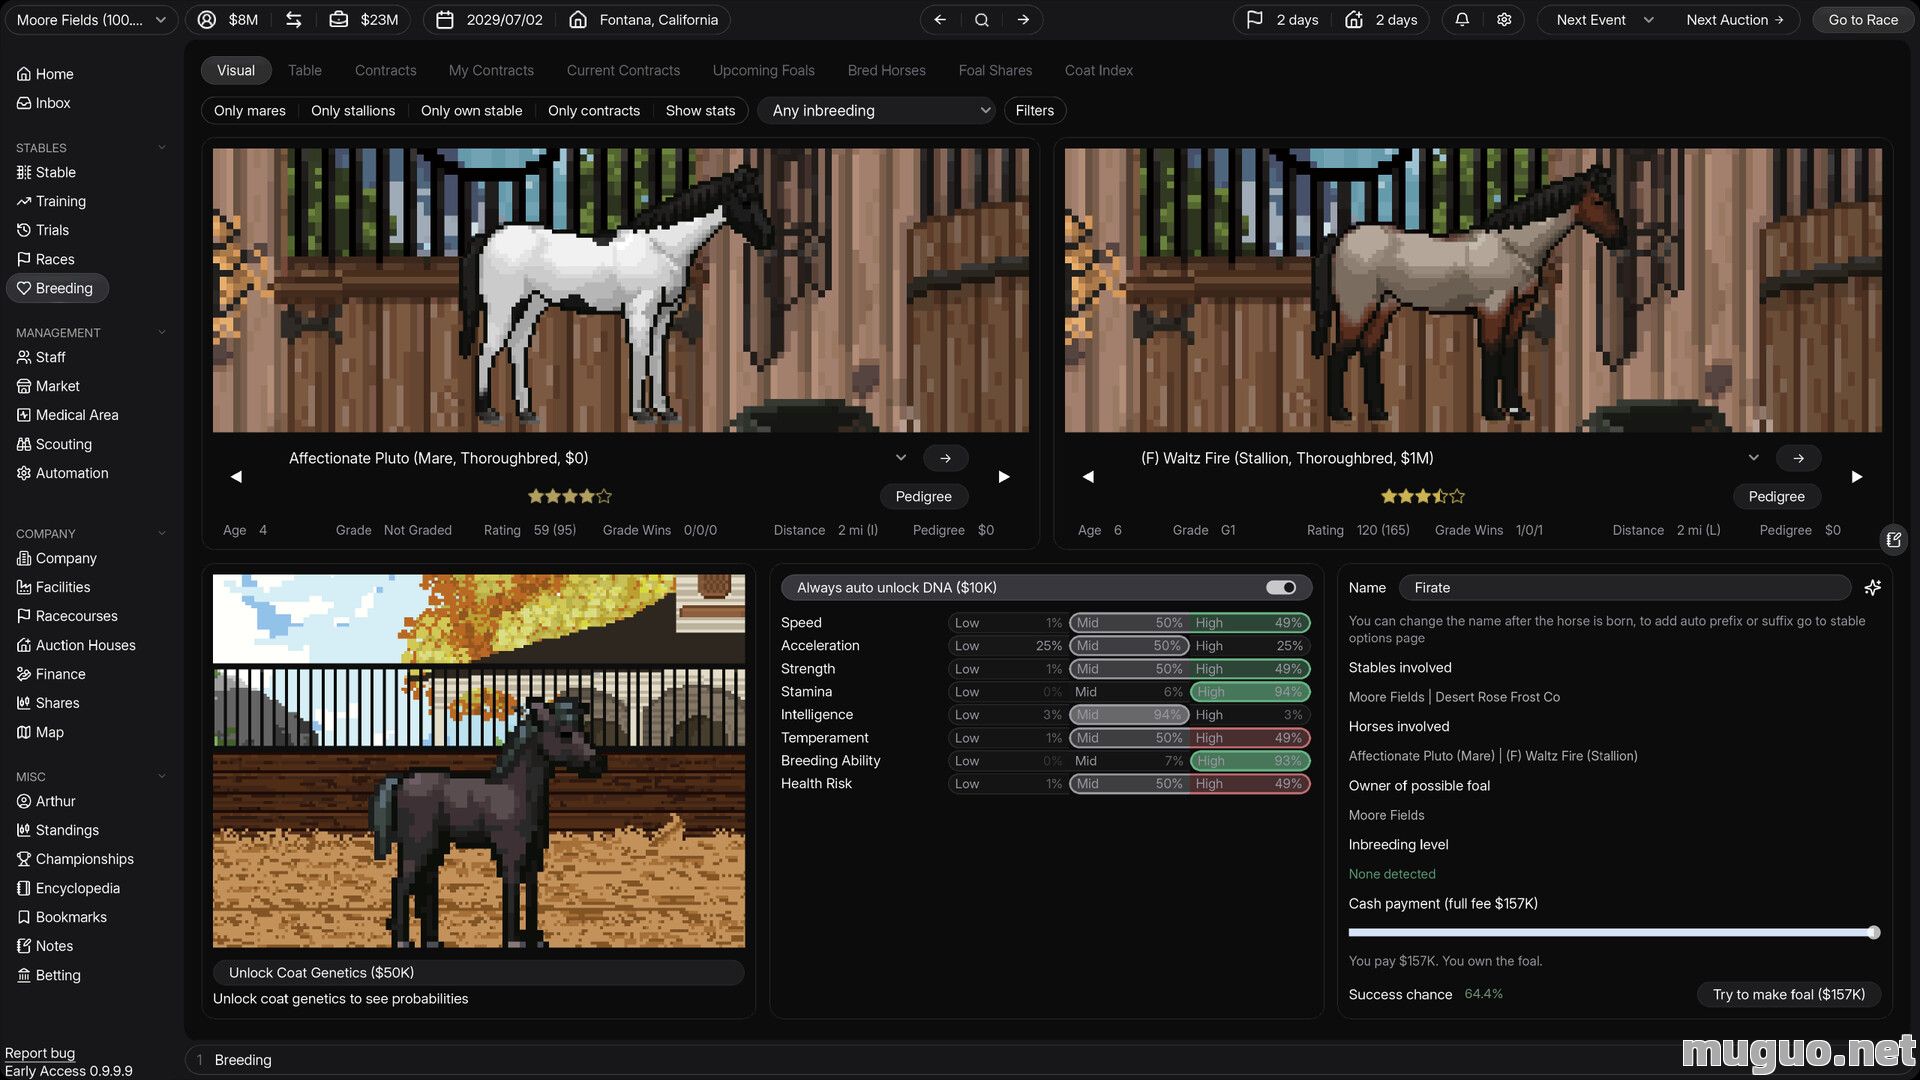Click the transfer arrows icon beside $8M

pos(293,20)
